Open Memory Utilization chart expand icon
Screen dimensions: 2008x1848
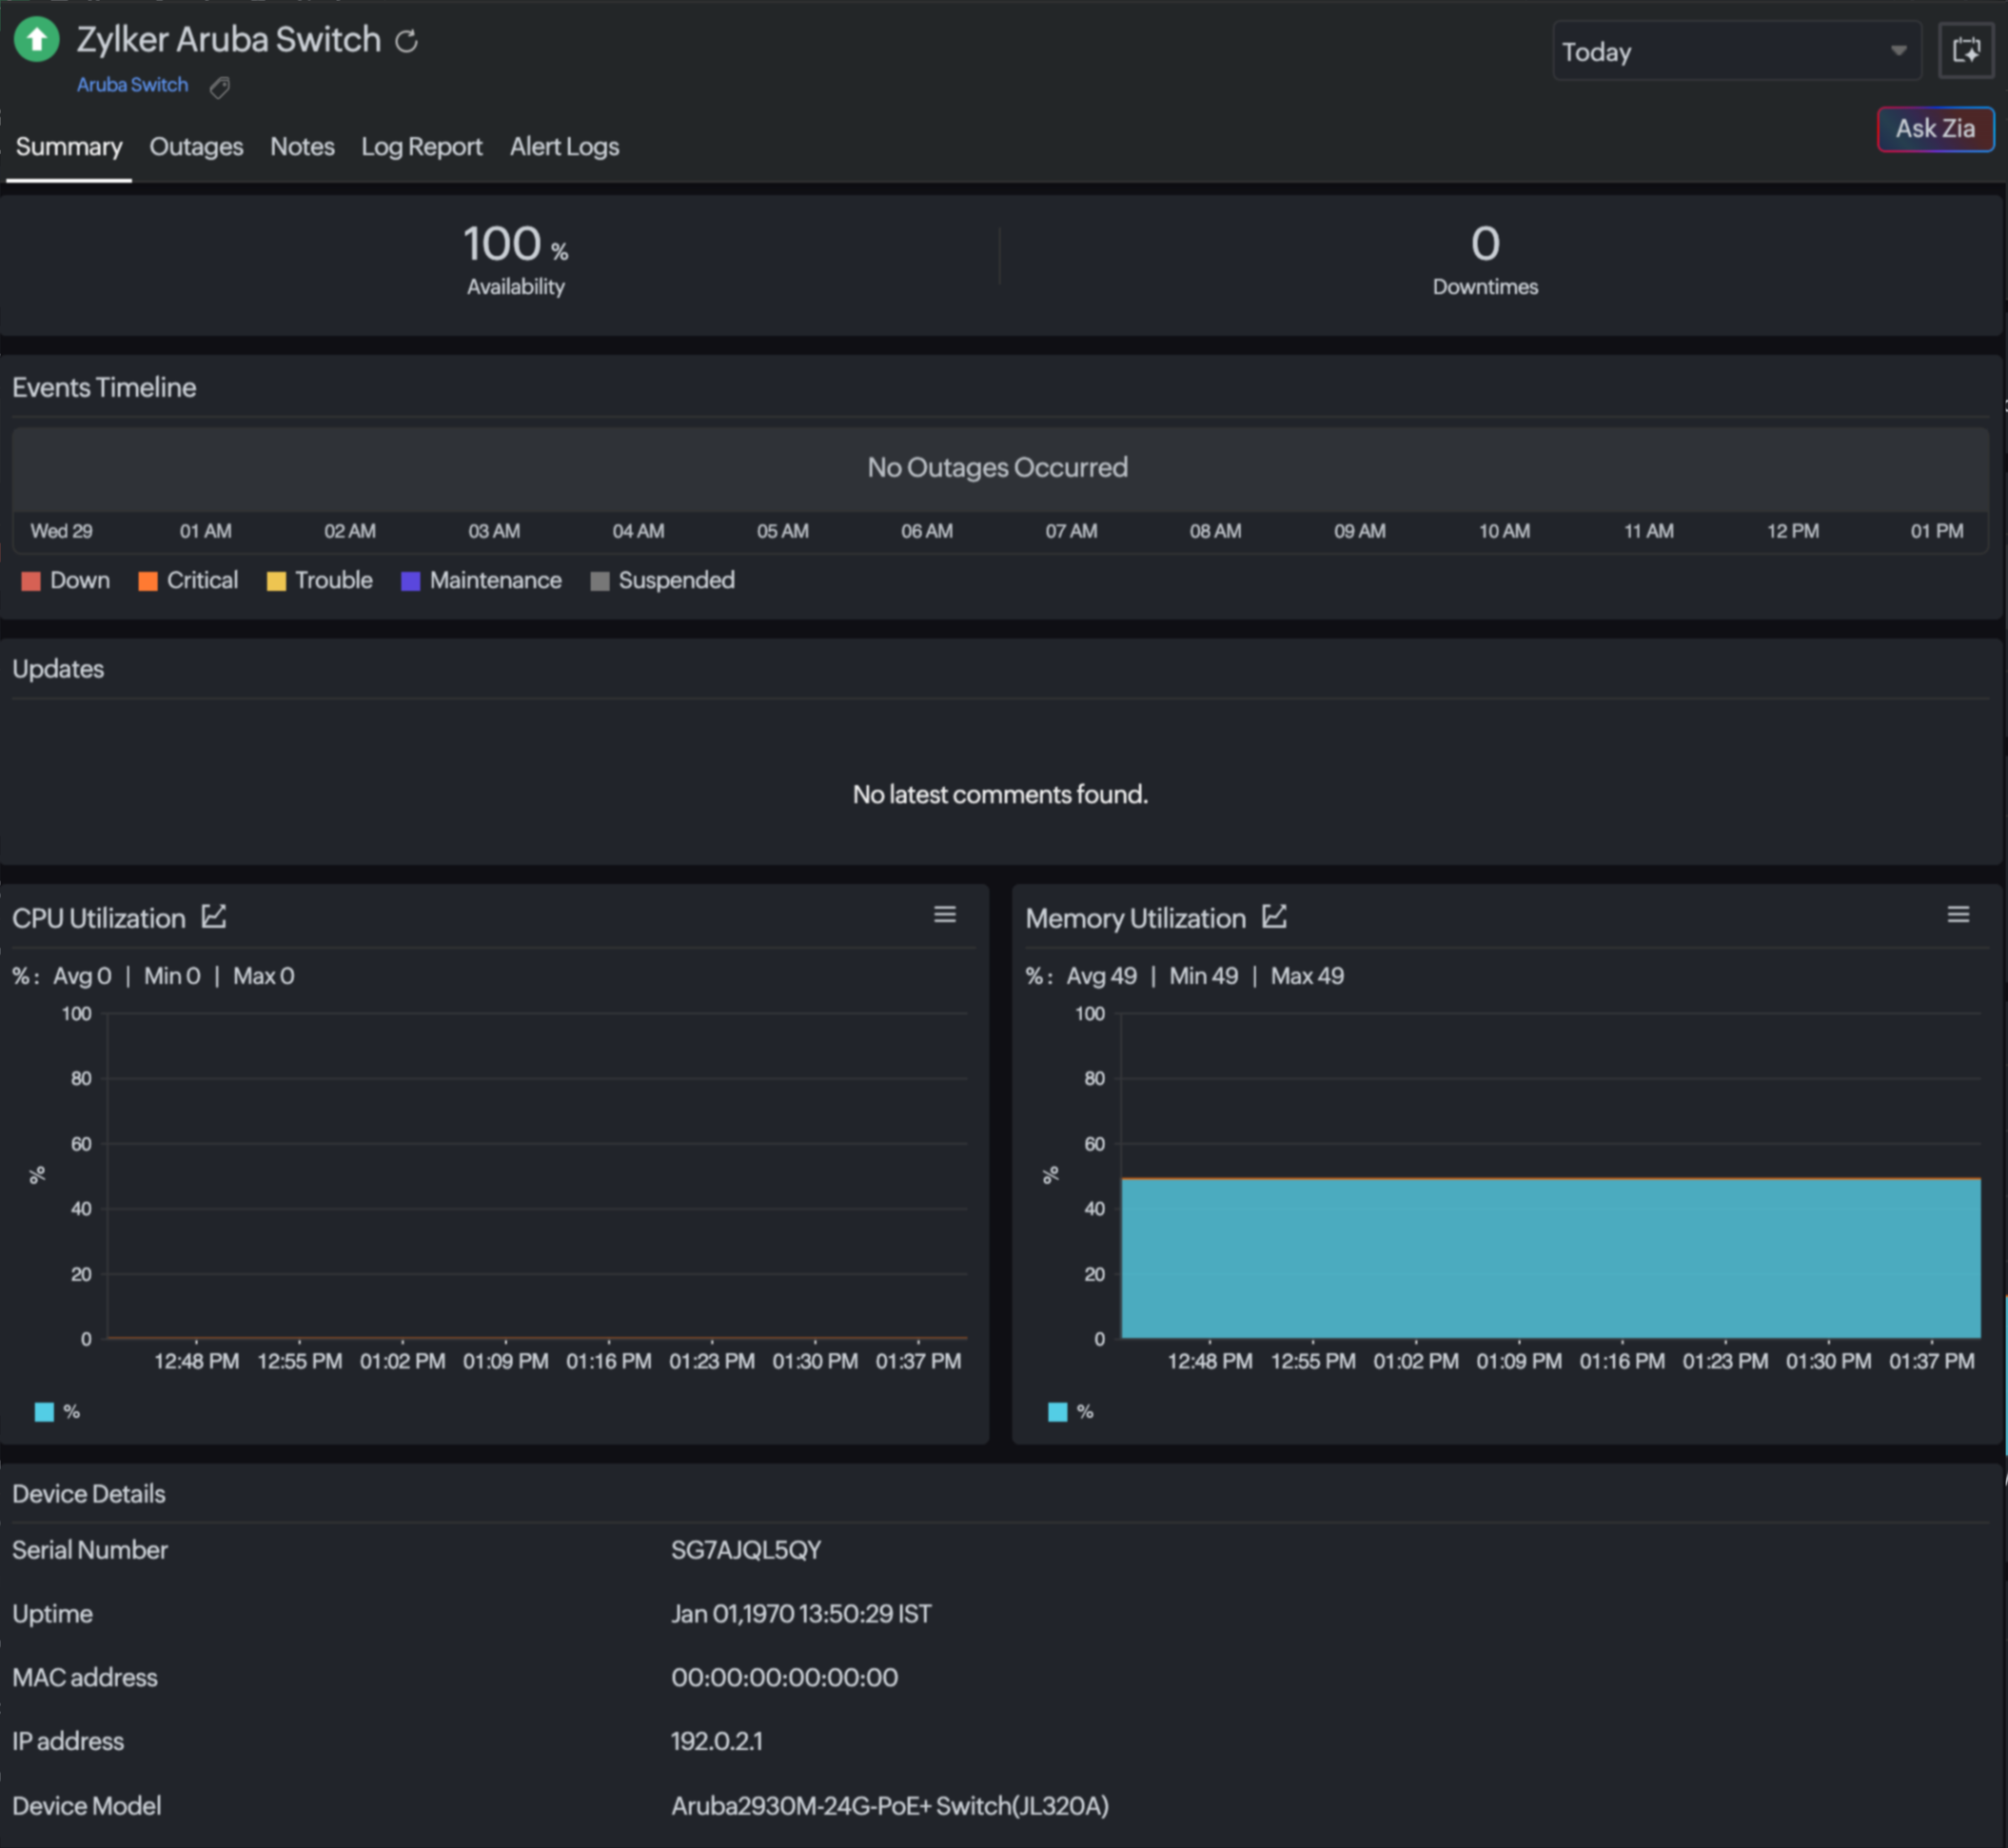pyautogui.click(x=1274, y=916)
